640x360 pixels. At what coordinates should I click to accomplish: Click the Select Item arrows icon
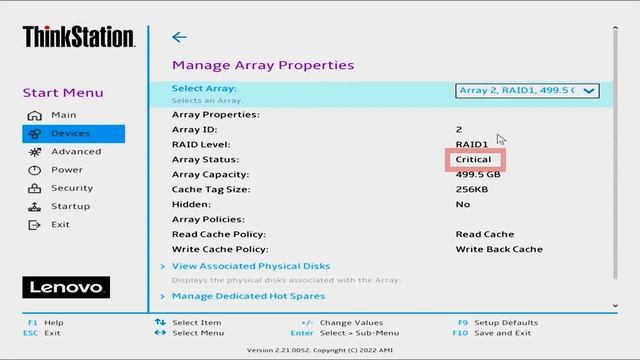click(x=160, y=322)
